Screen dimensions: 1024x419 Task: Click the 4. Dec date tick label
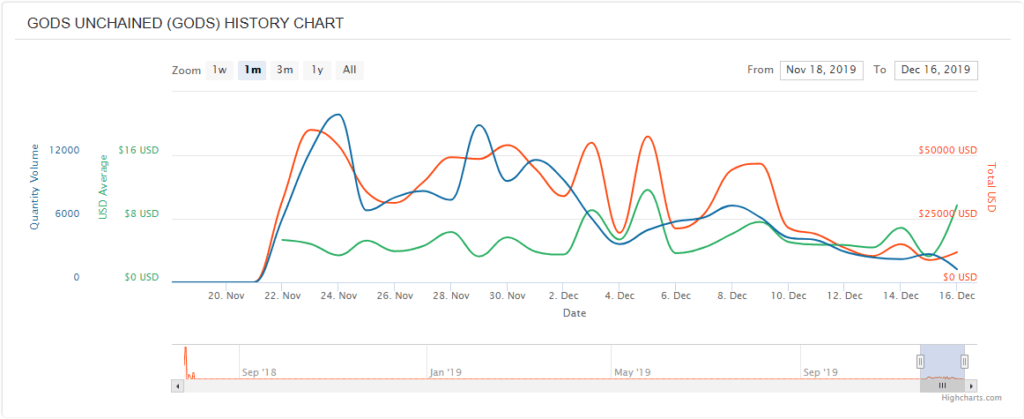pyautogui.click(x=620, y=296)
